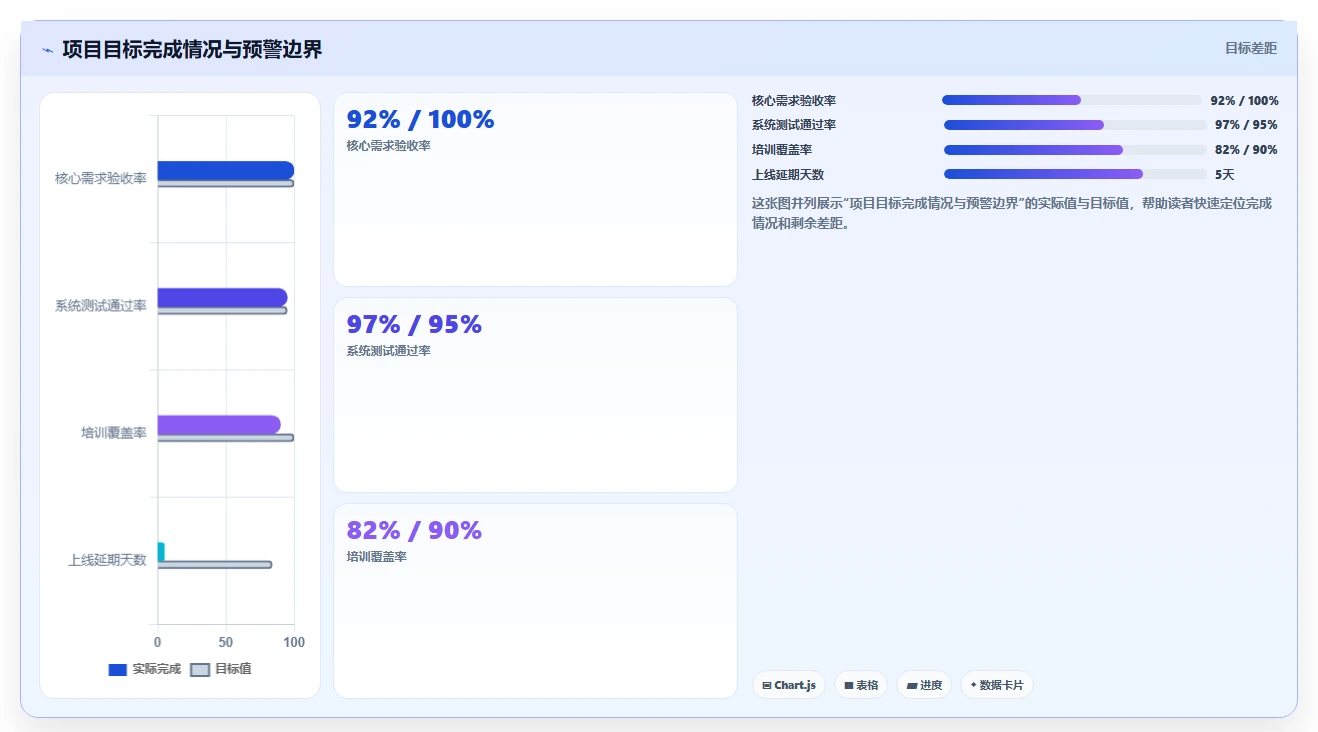Click the cyan 上线延期天数 chart bar
This screenshot has height=732, width=1318.
click(161, 552)
